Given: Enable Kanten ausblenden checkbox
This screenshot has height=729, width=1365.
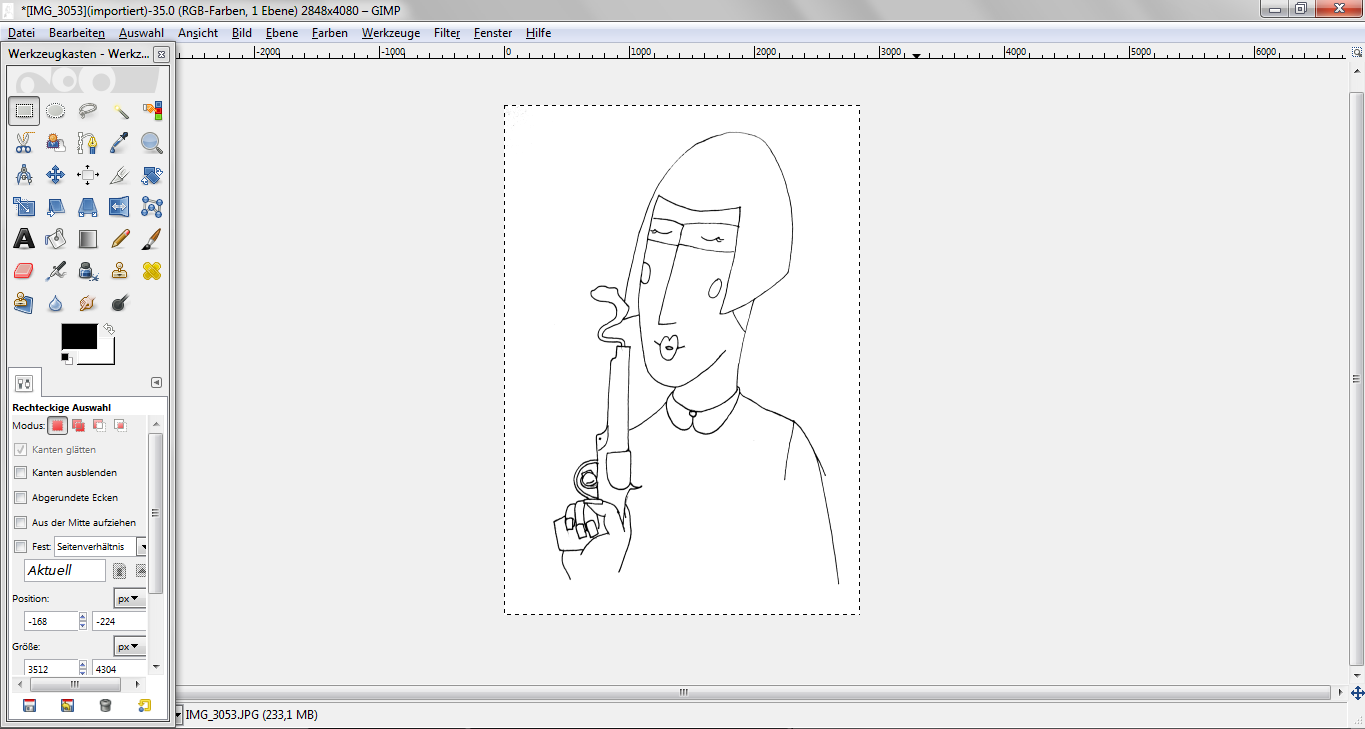Looking at the screenshot, I should click(x=20, y=473).
